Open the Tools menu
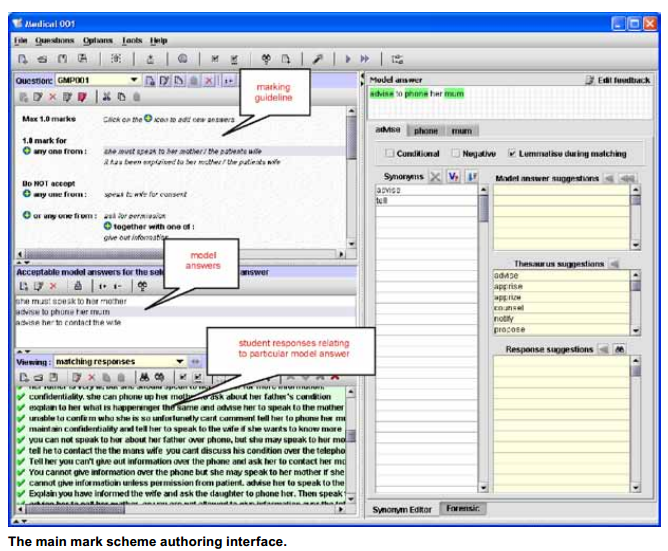Viewport: 668px width, 551px height. point(132,40)
